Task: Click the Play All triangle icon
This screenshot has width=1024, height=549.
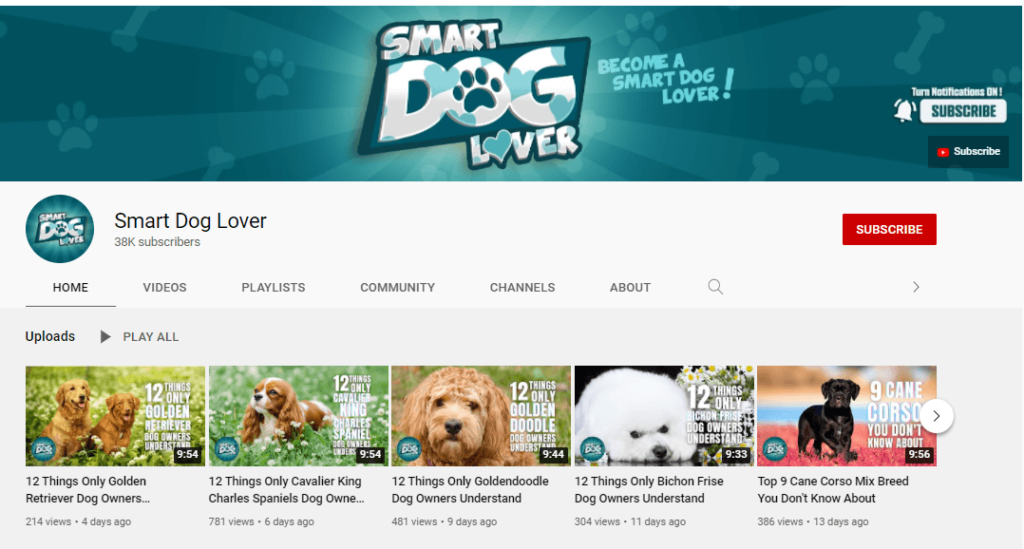Action: [x=105, y=337]
